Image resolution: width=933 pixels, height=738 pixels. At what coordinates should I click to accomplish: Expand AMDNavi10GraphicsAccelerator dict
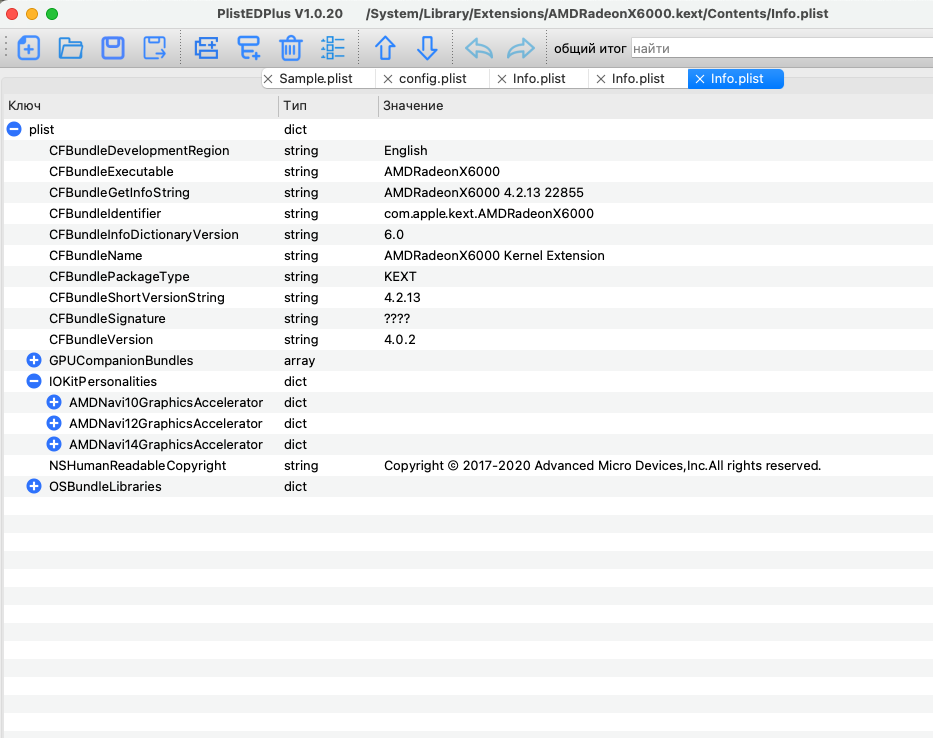(54, 402)
